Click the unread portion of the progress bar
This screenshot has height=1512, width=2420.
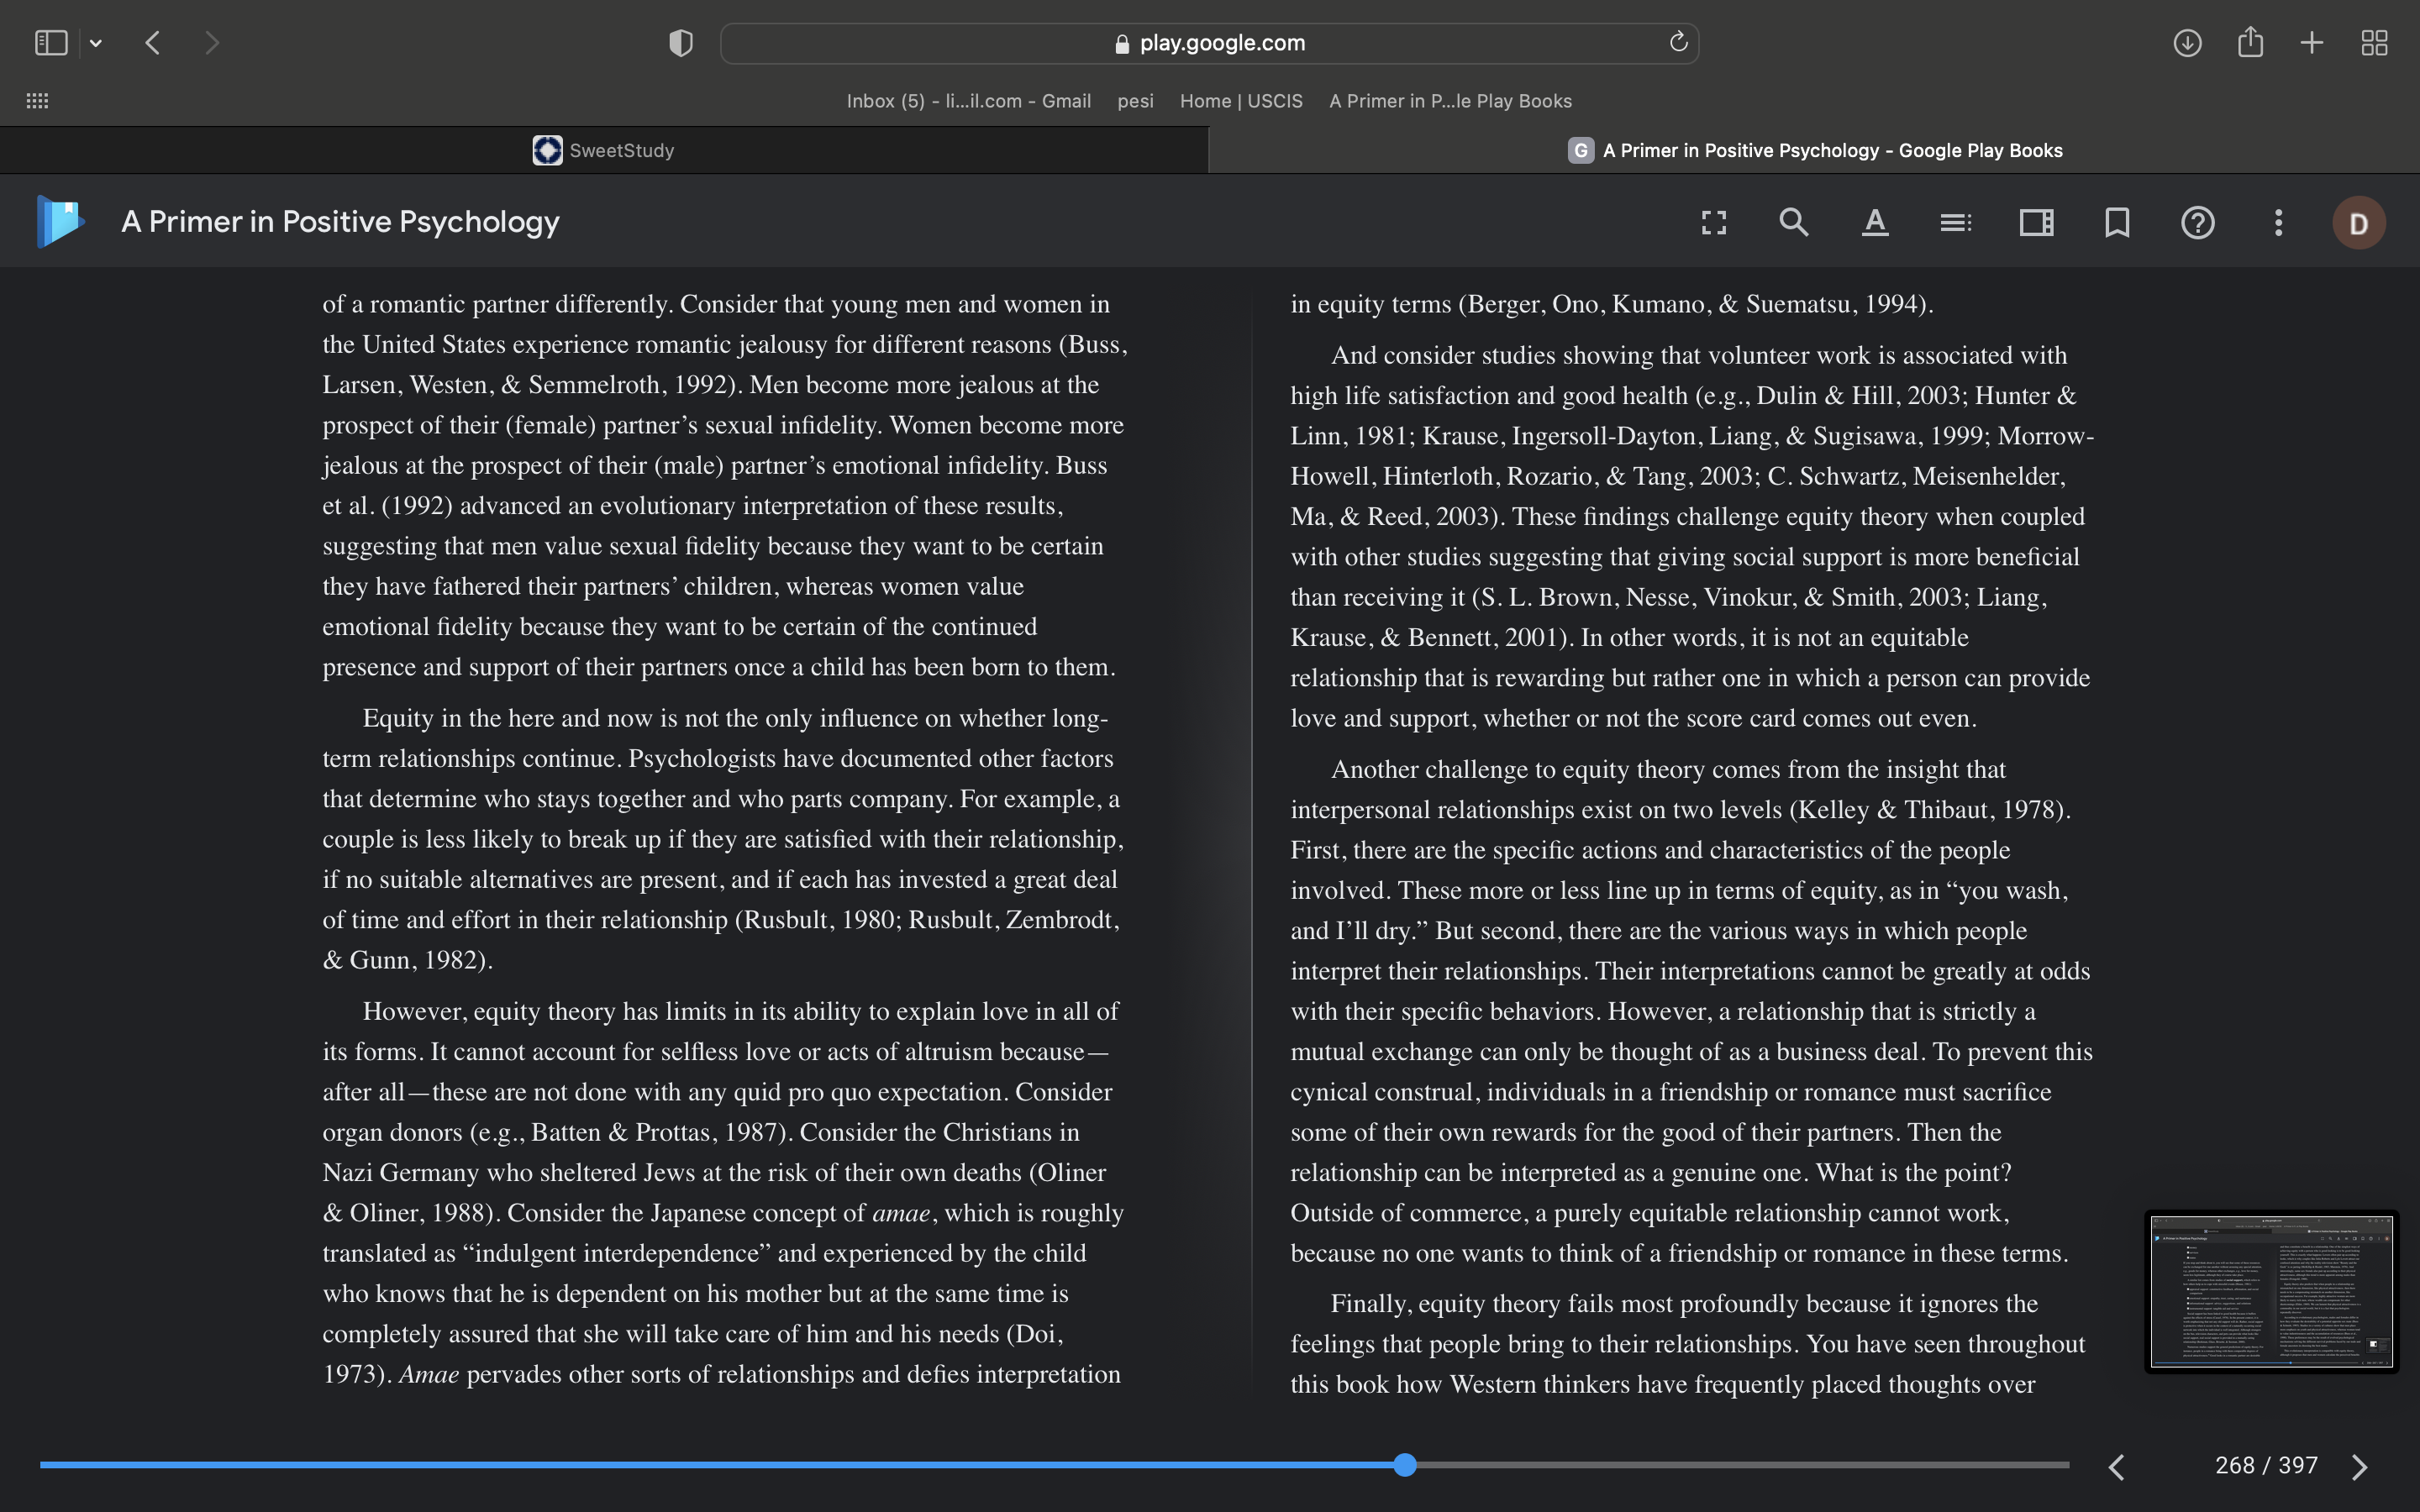coord(1743,1465)
